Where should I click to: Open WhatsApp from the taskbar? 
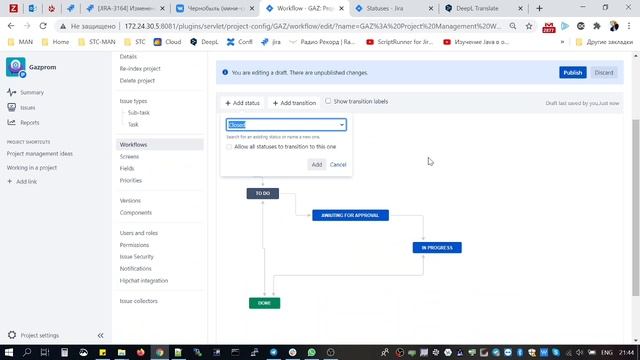pos(311,352)
